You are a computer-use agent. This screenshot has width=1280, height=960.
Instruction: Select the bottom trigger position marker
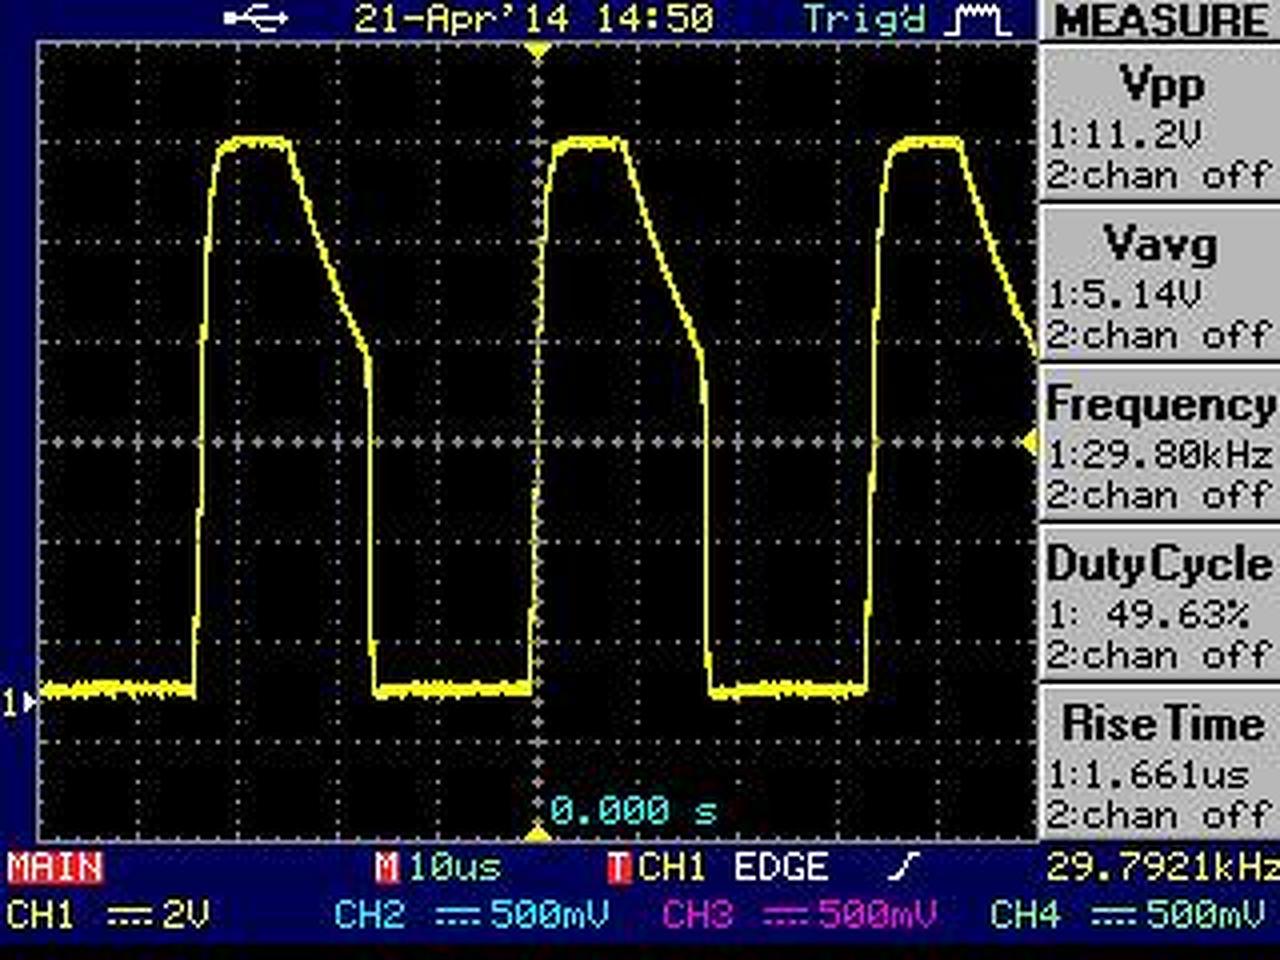(539, 833)
